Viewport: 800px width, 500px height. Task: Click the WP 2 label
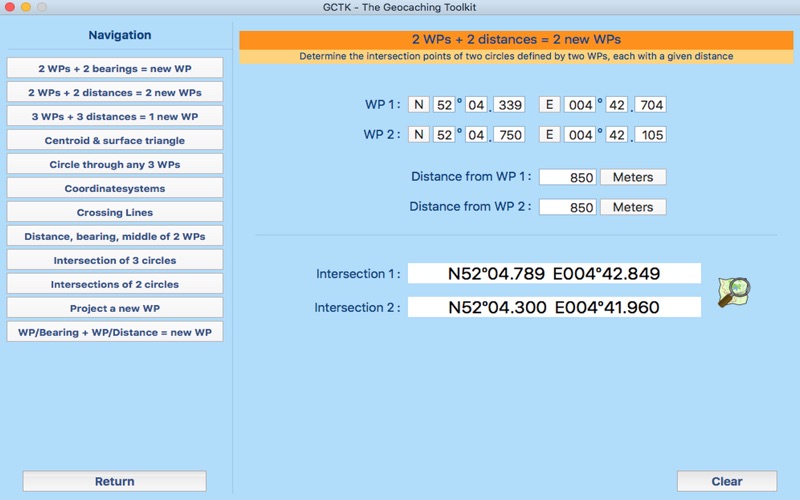[382, 135]
